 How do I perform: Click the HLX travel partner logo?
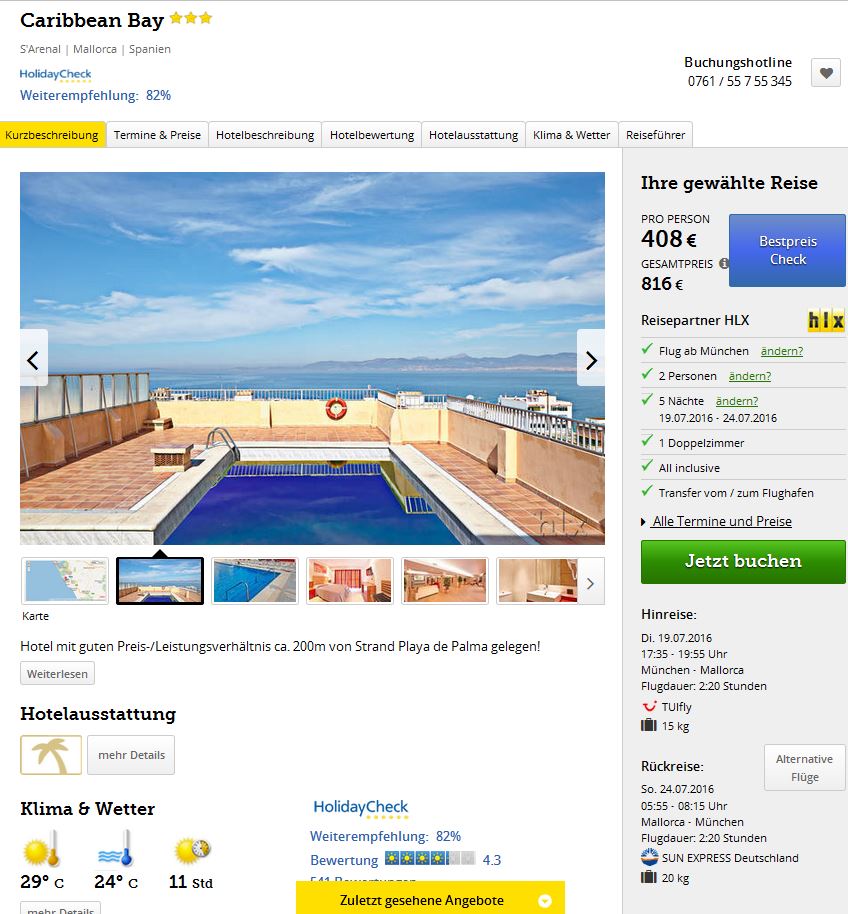825,321
